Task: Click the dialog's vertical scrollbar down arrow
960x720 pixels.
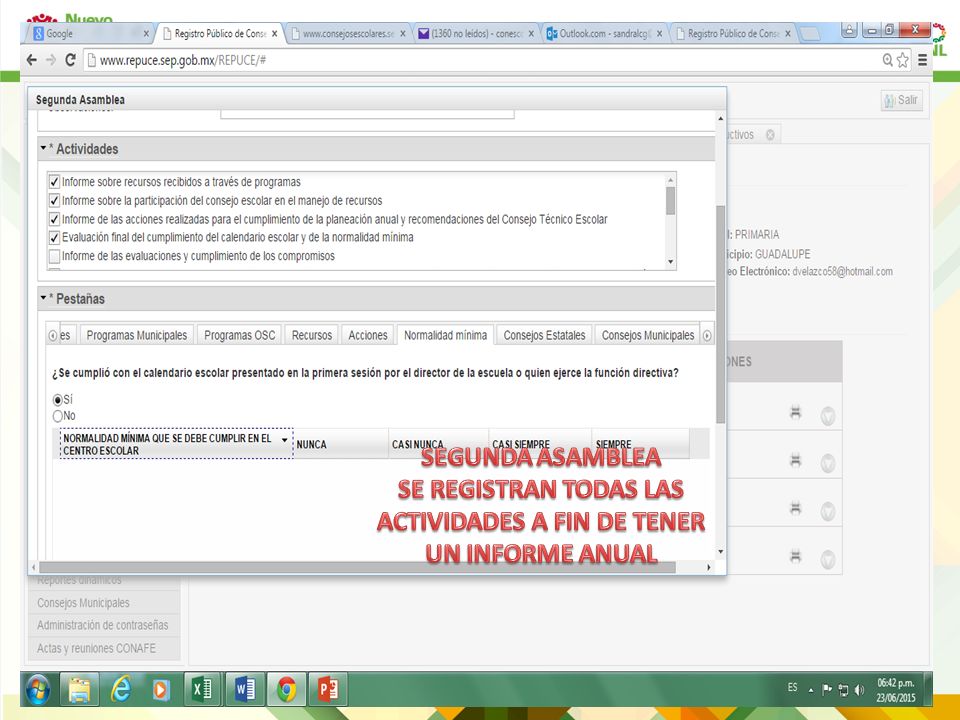Action: click(721, 552)
